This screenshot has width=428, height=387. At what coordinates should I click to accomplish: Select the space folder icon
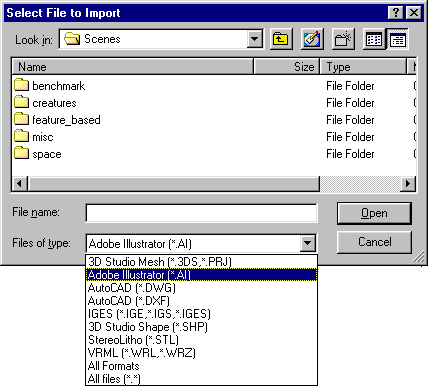click(22, 153)
